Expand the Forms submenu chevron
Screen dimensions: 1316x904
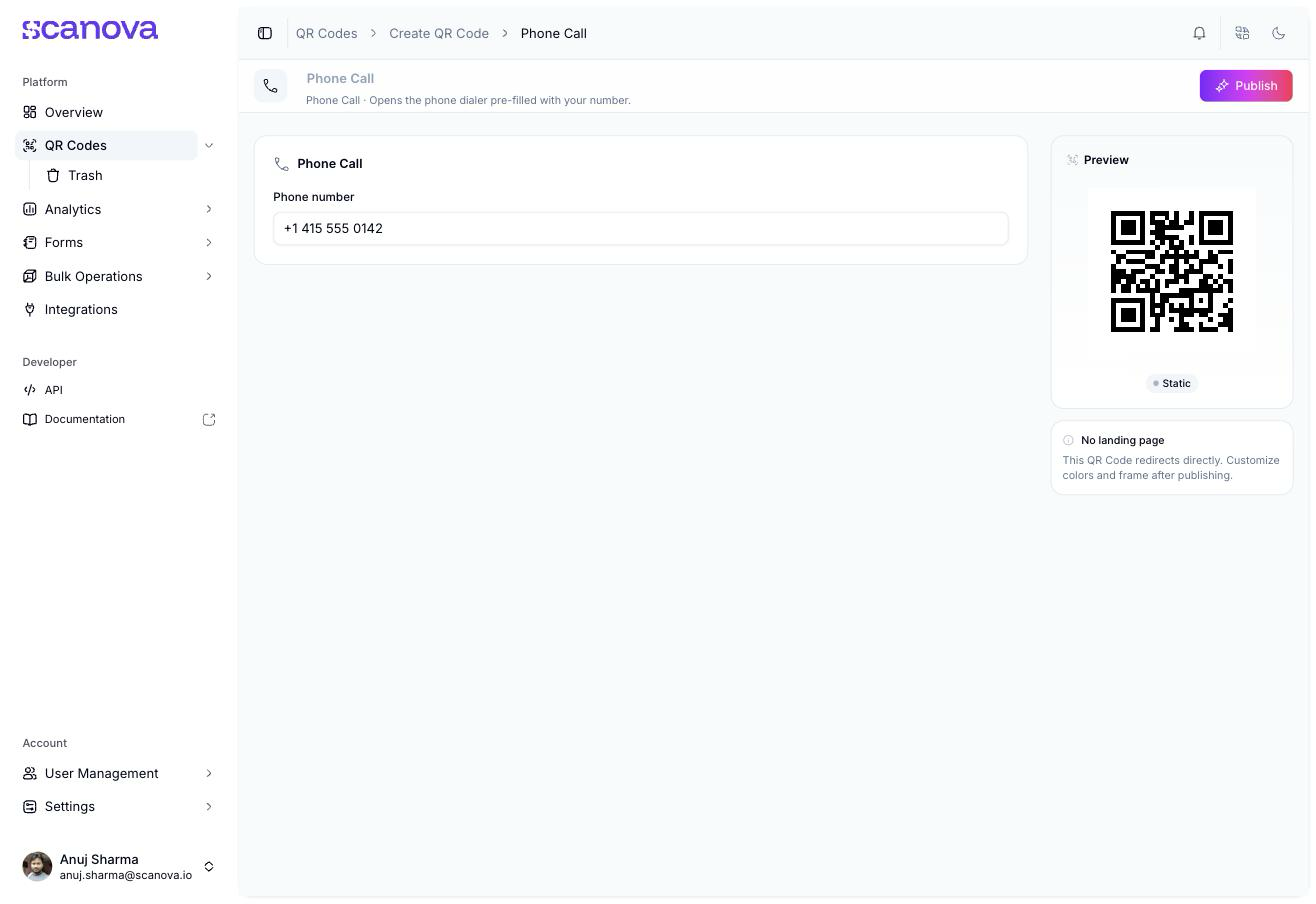pyautogui.click(x=209, y=242)
